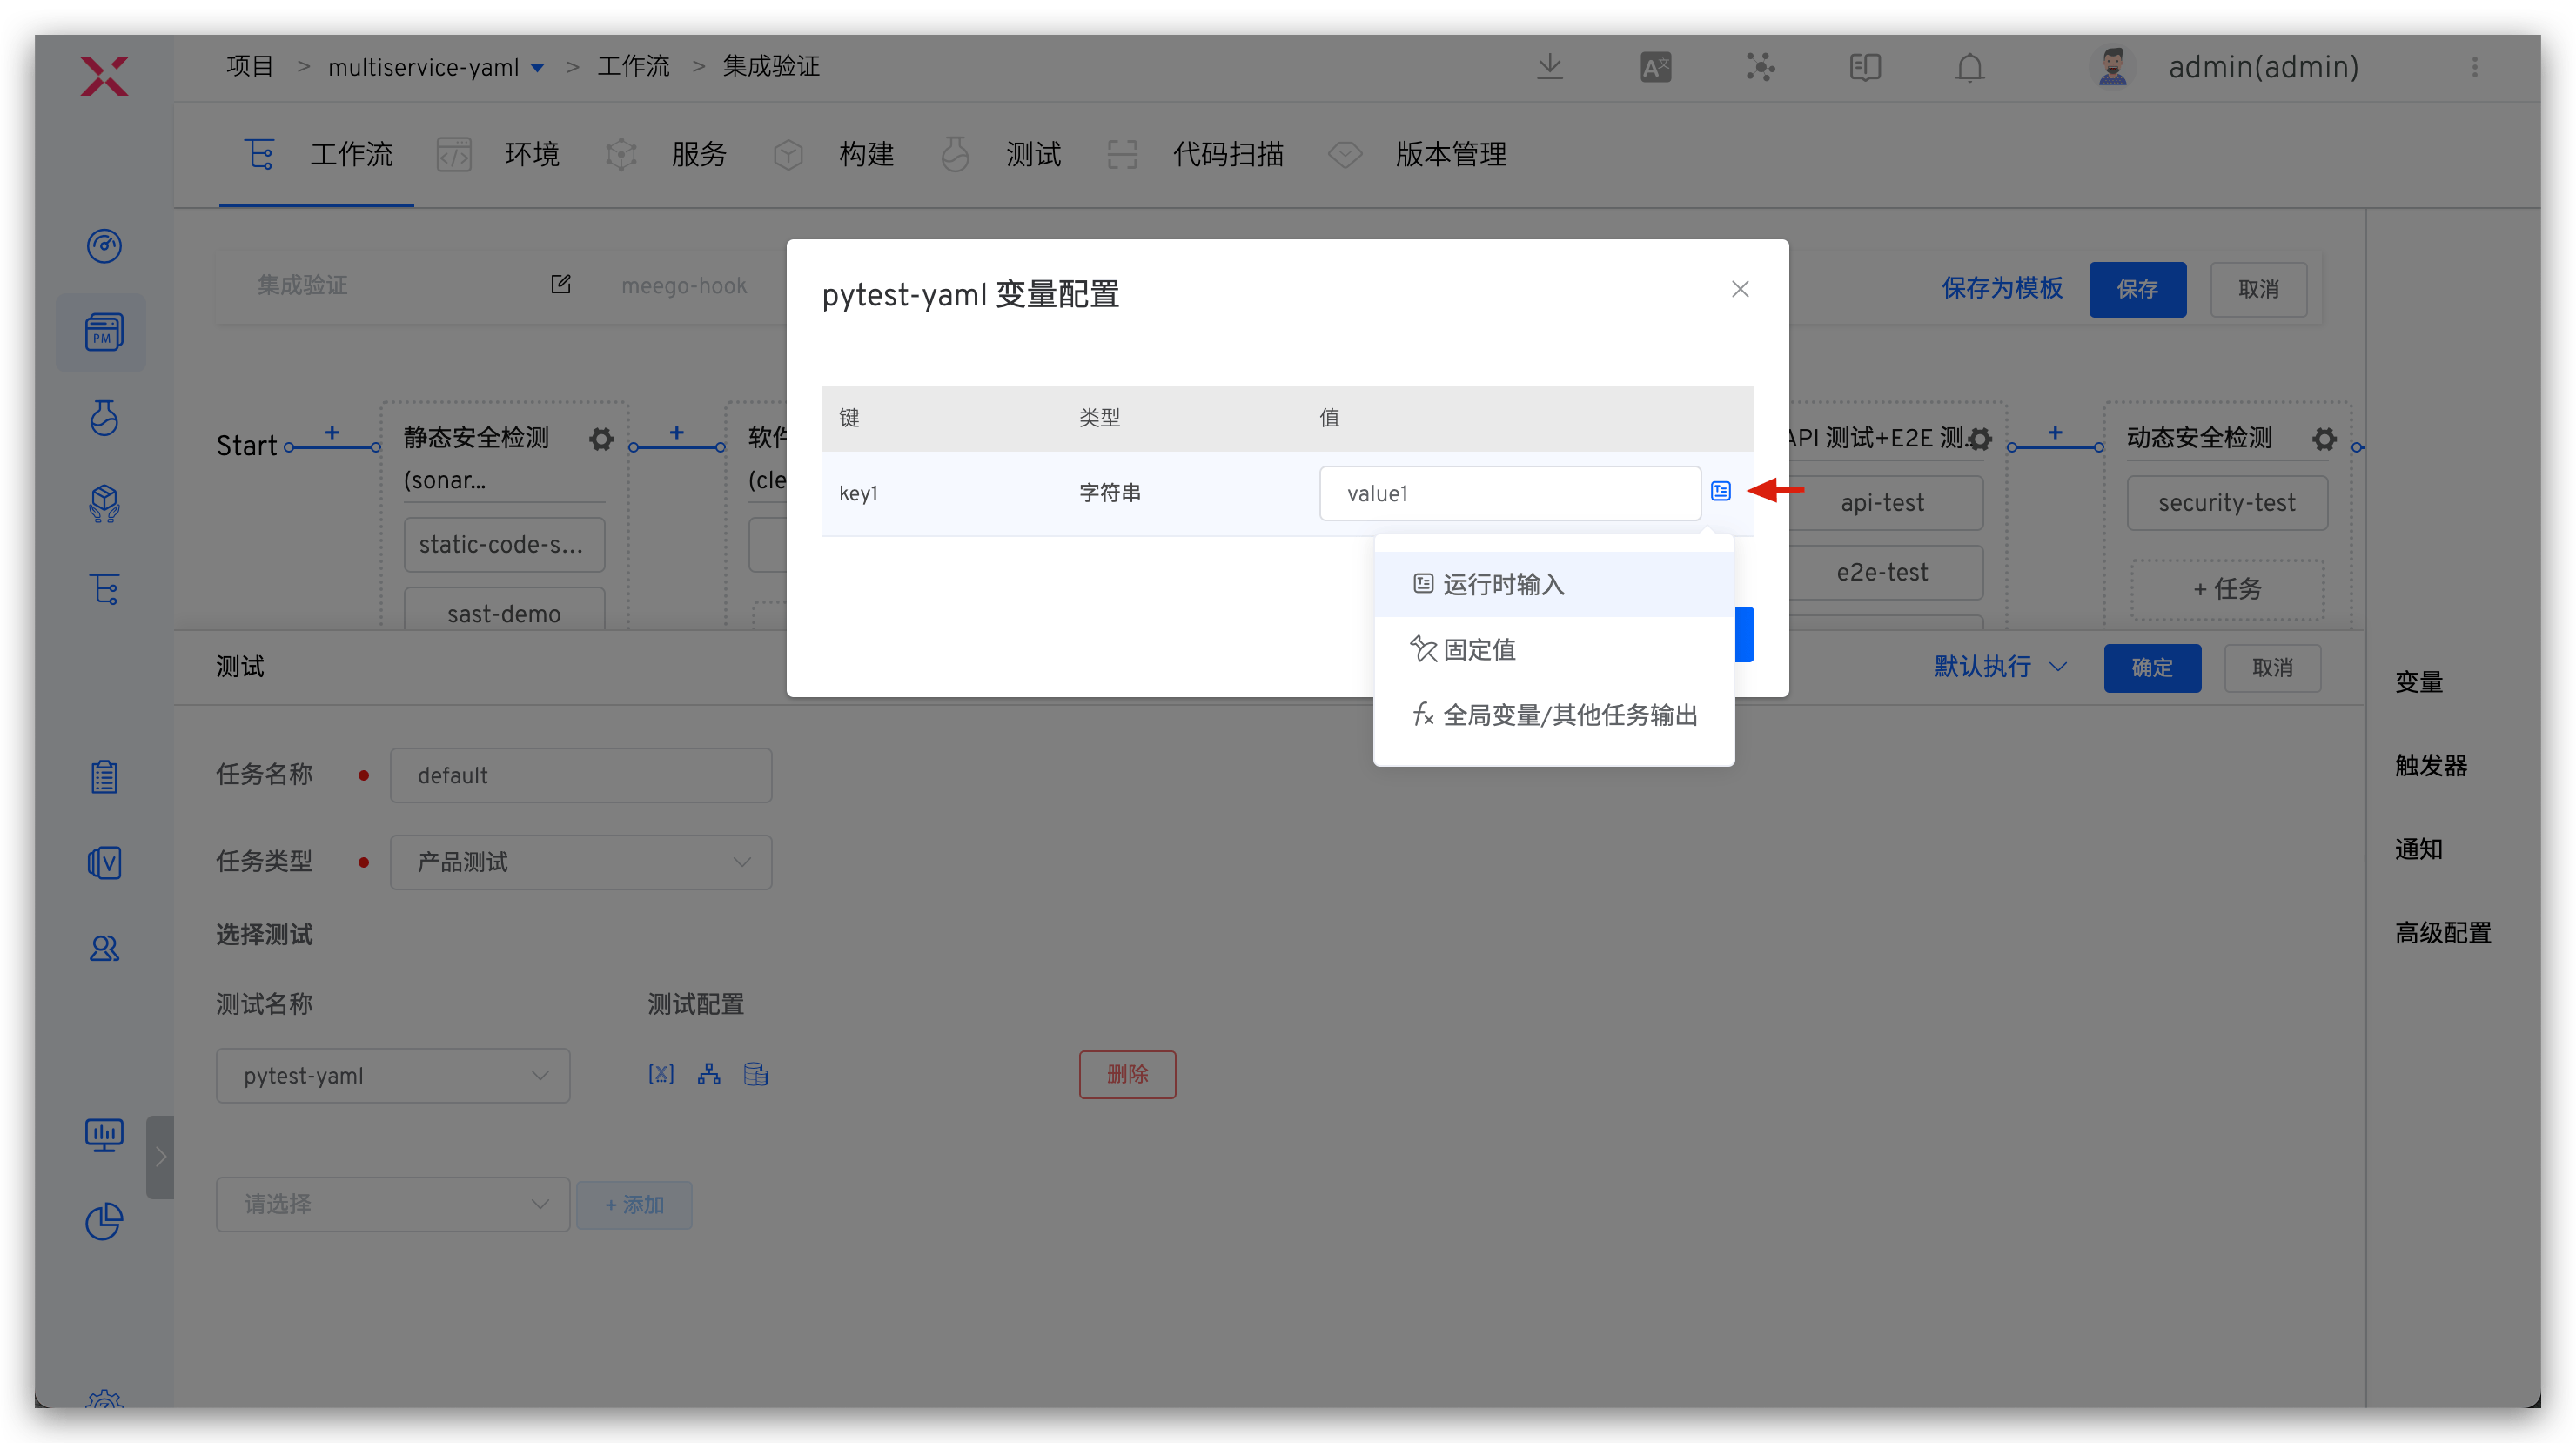This screenshot has width=2576, height=1443.
Task: Open the gear settings on 静态安全检测 node
Action: (x=601, y=439)
